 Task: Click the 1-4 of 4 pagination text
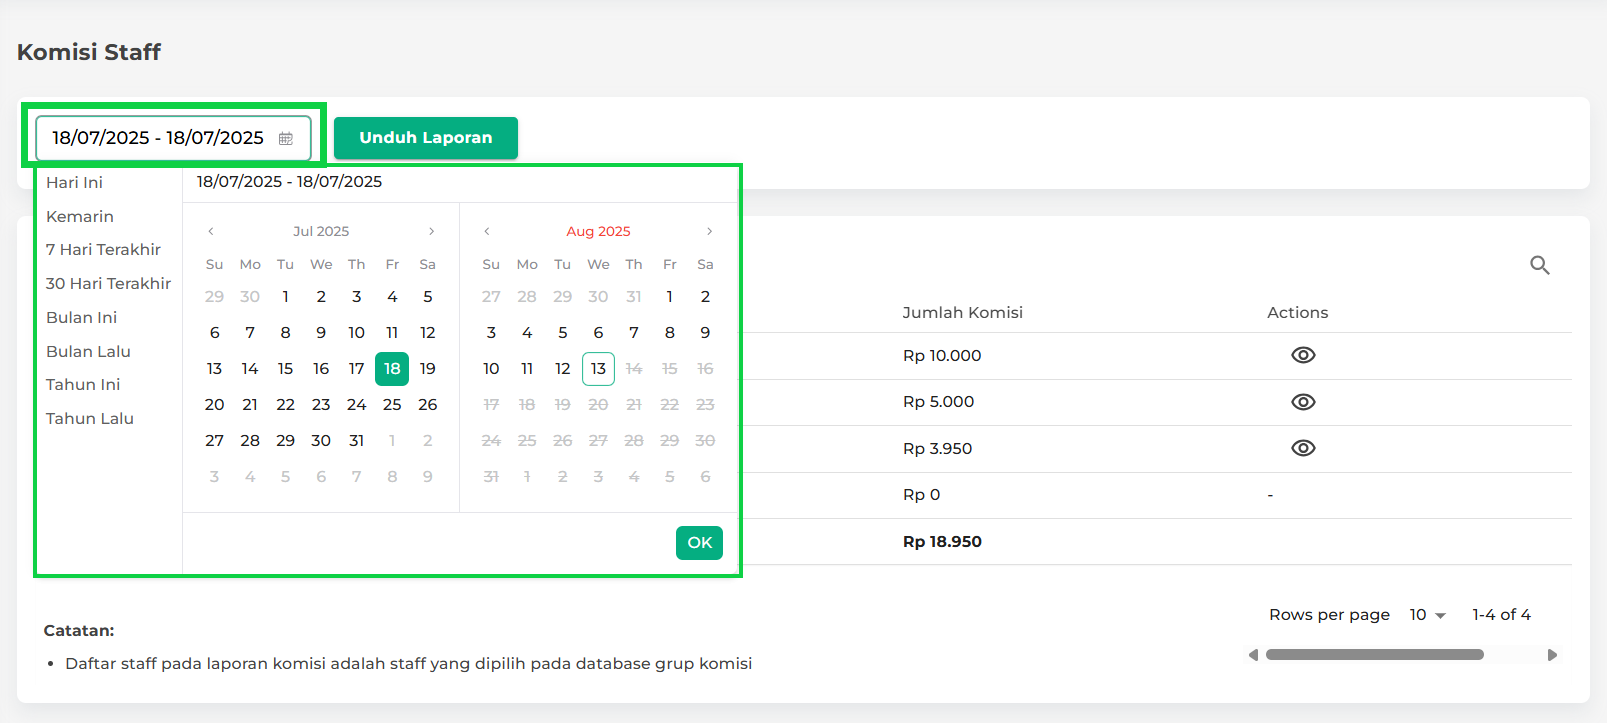pos(1501,615)
